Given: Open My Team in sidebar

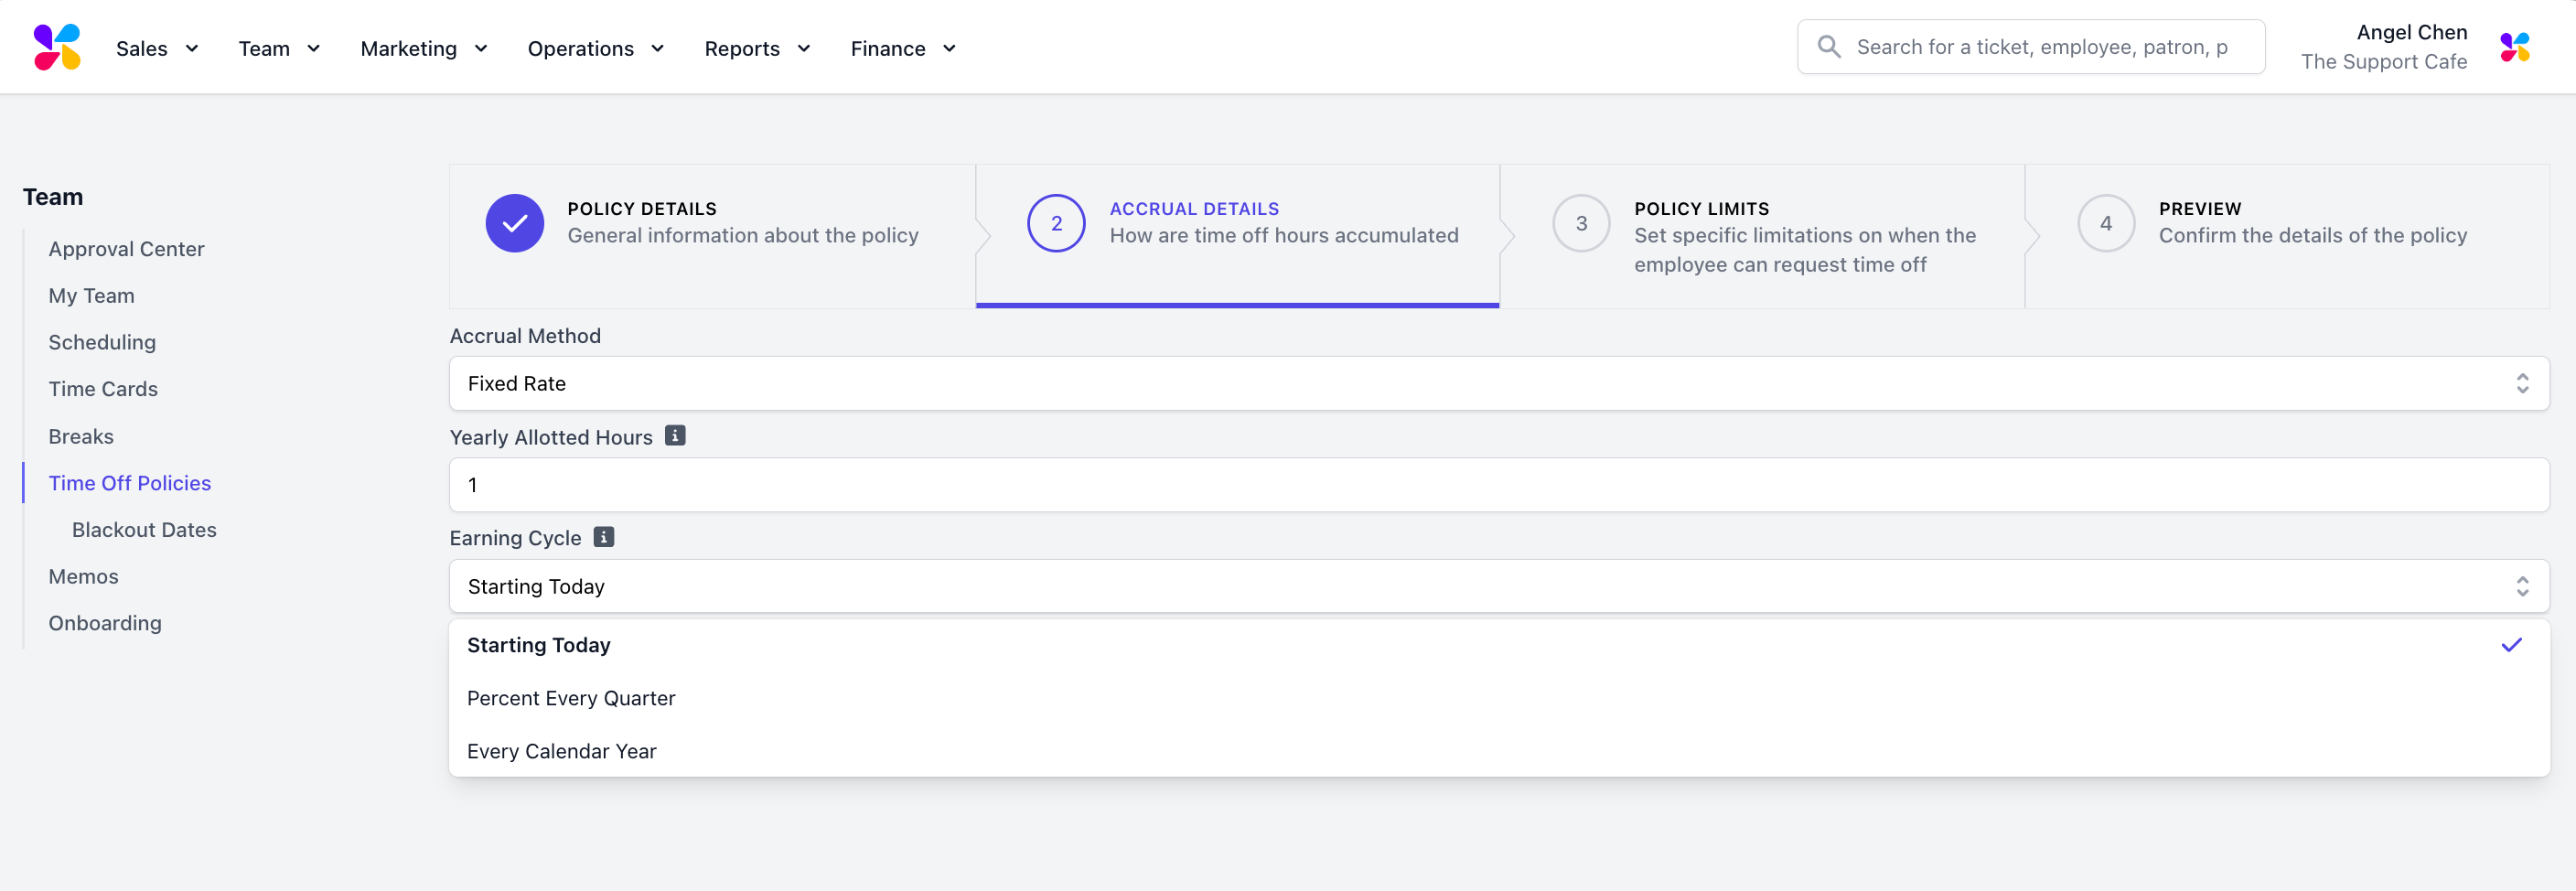Looking at the screenshot, I should click(x=91, y=296).
